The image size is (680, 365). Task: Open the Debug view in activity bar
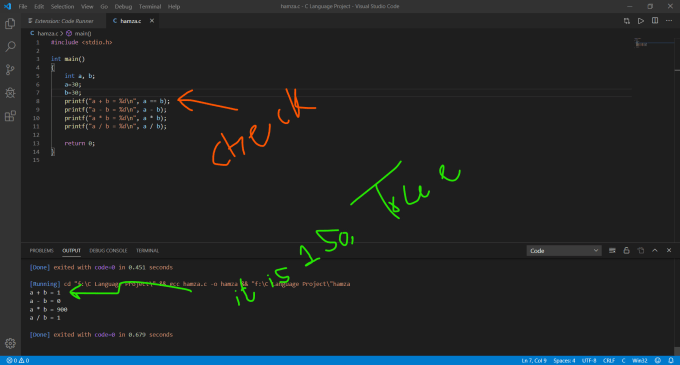tap(10, 92)
